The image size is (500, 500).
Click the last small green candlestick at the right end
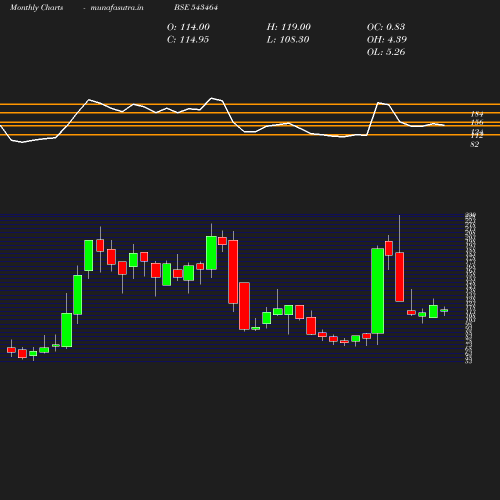(444, 310)
